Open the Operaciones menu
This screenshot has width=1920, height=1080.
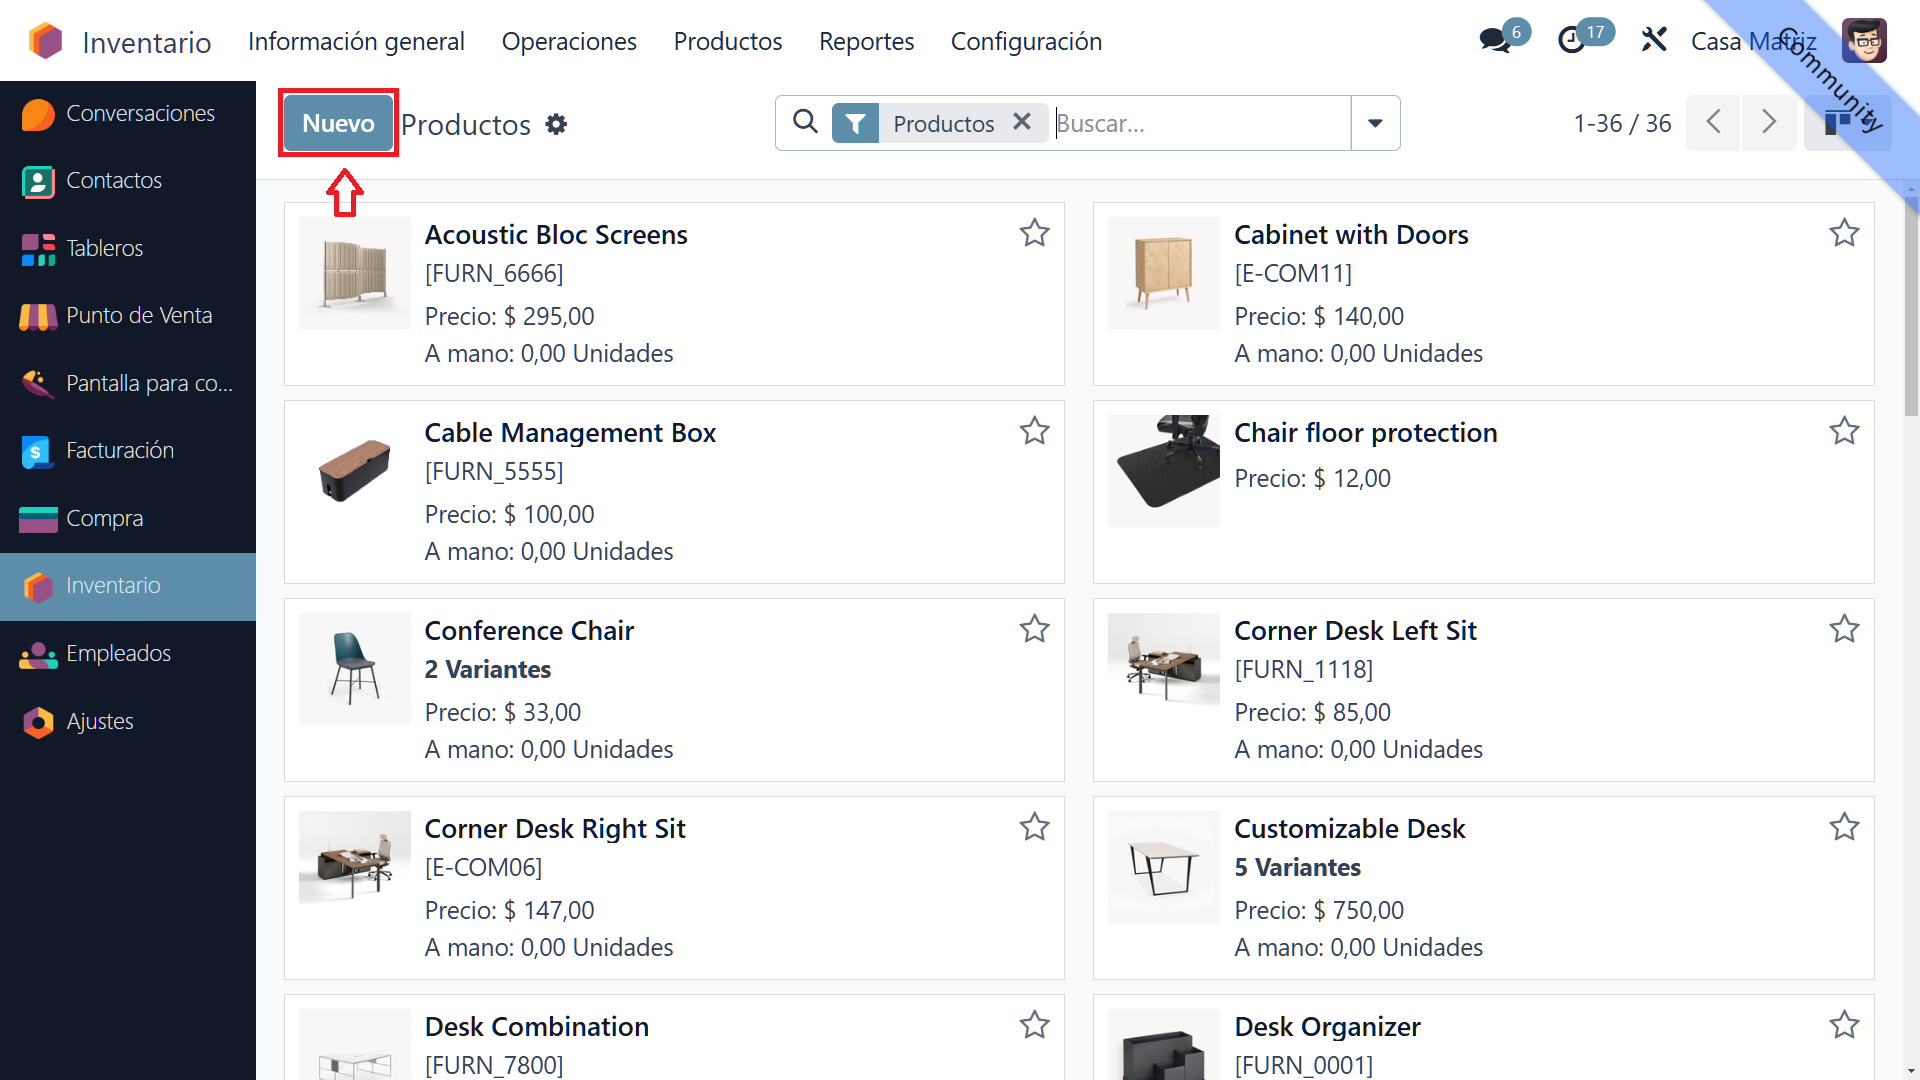point(569,41)
